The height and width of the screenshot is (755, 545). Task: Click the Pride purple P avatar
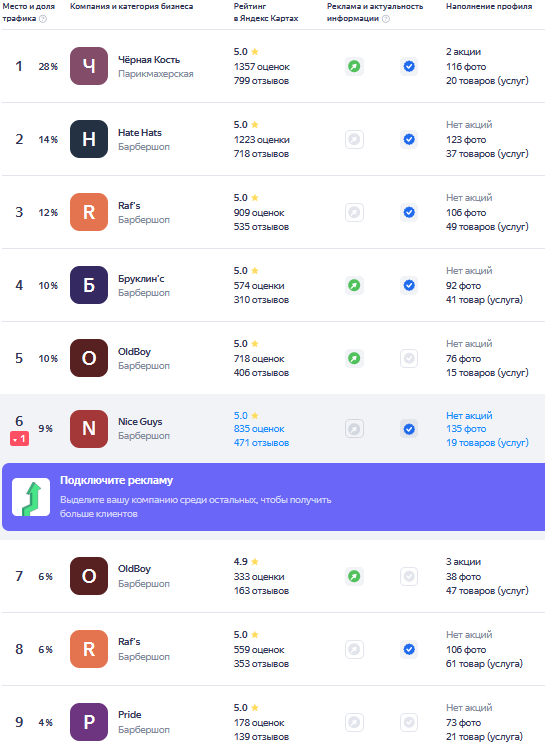tap(89, 722)
